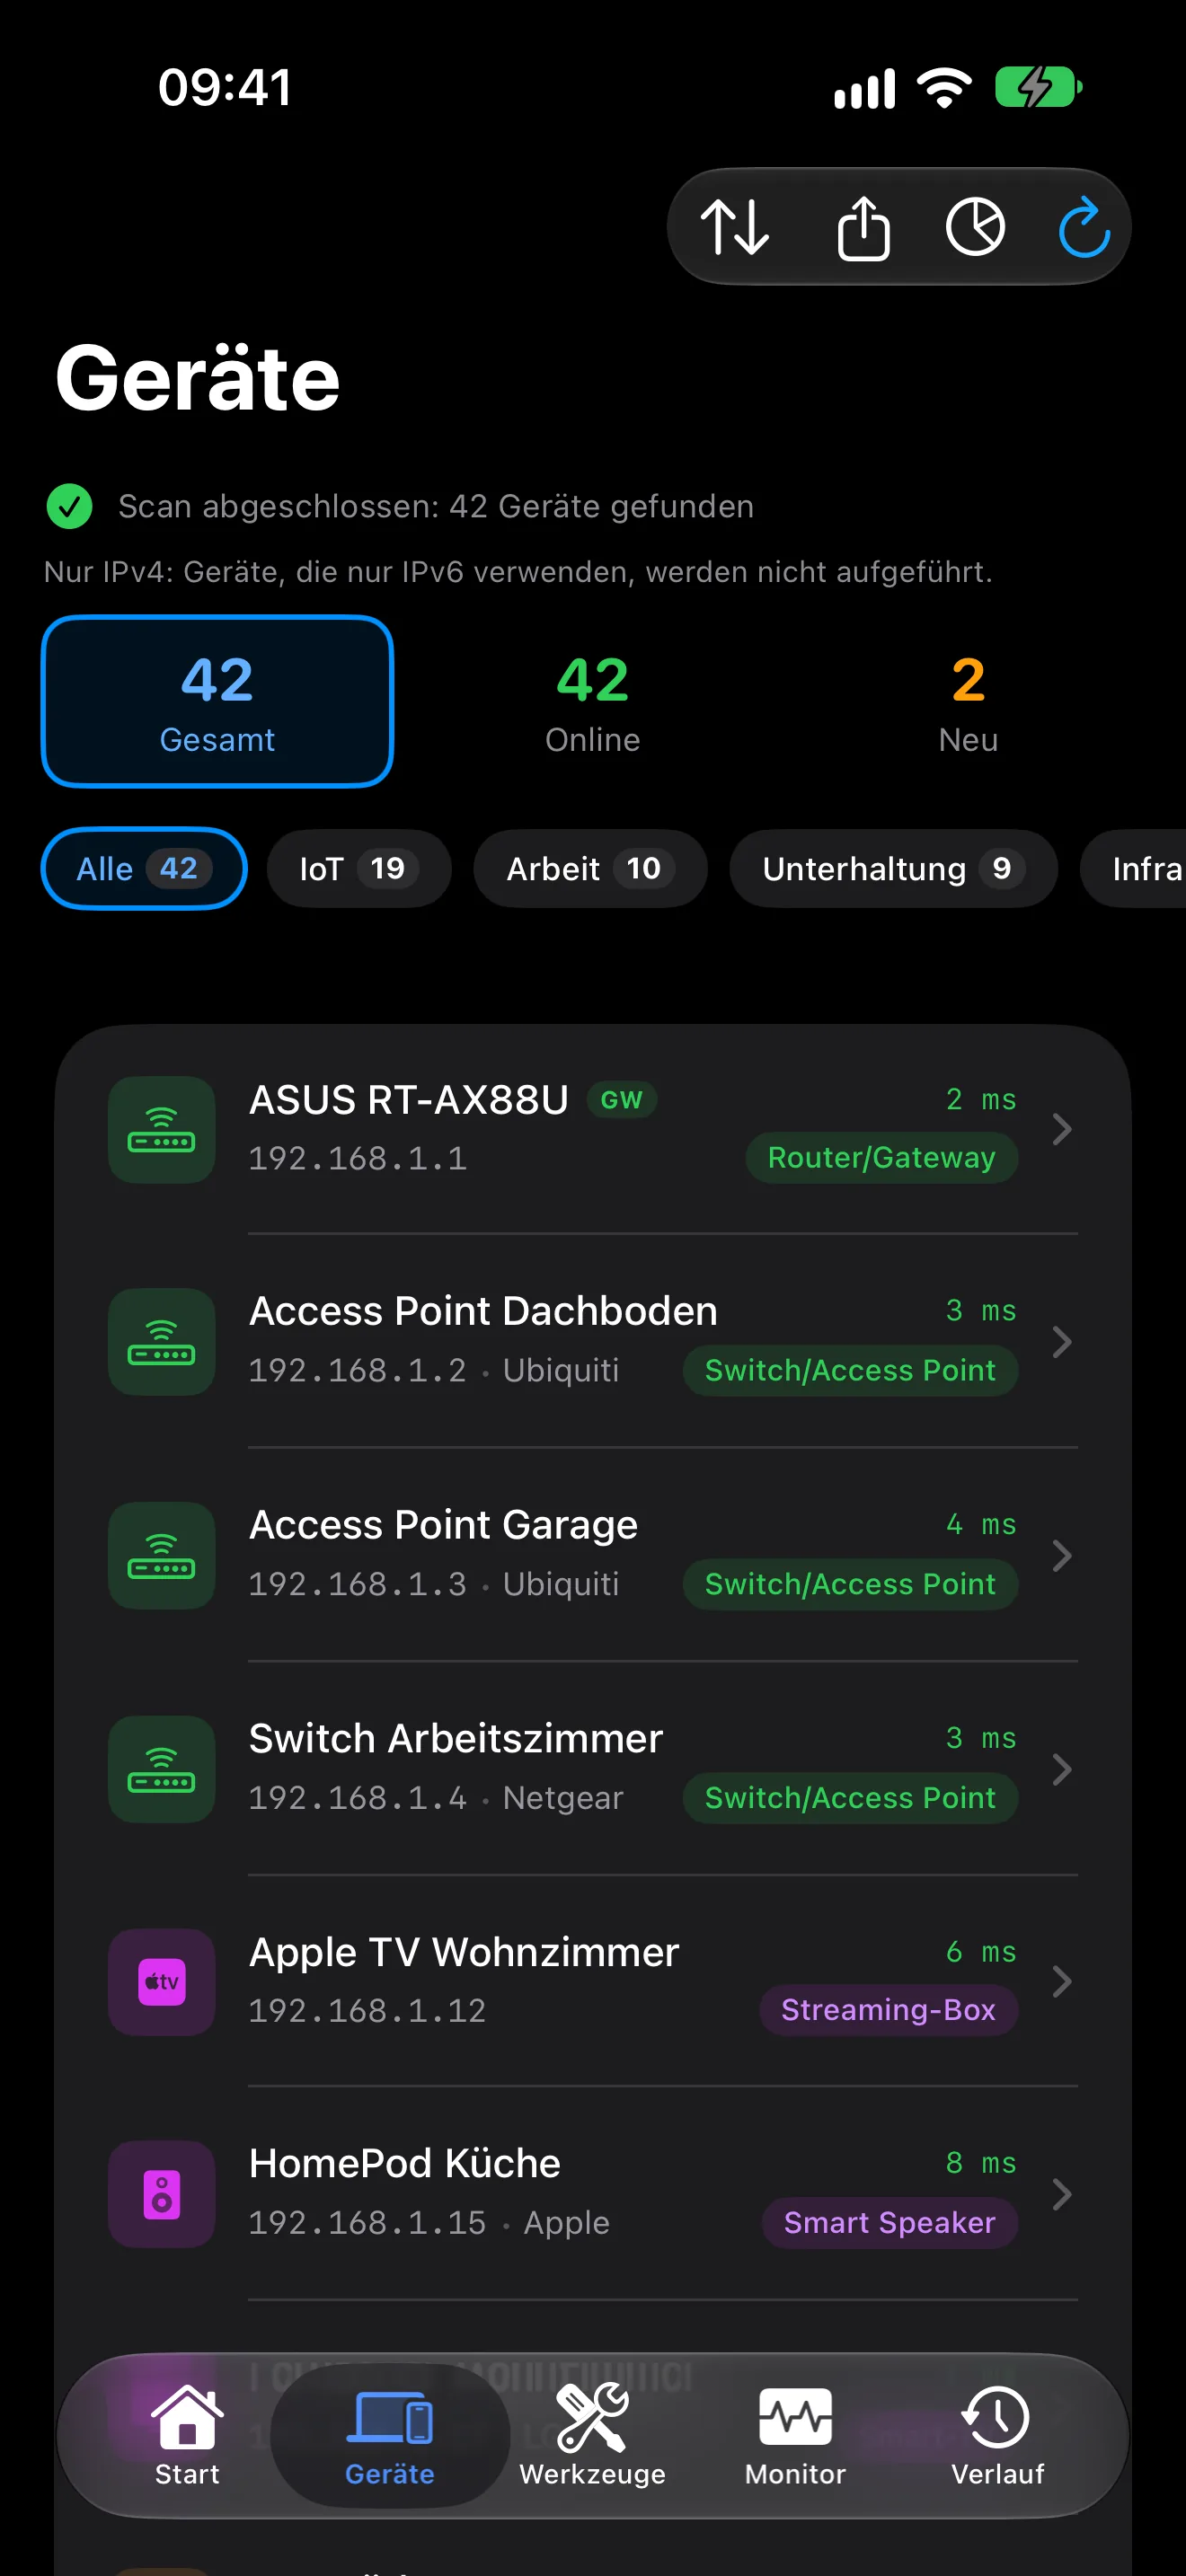Filter by IoT 19 category chip
This screenshot has height=2576, width=1186.
coord(358,868)
